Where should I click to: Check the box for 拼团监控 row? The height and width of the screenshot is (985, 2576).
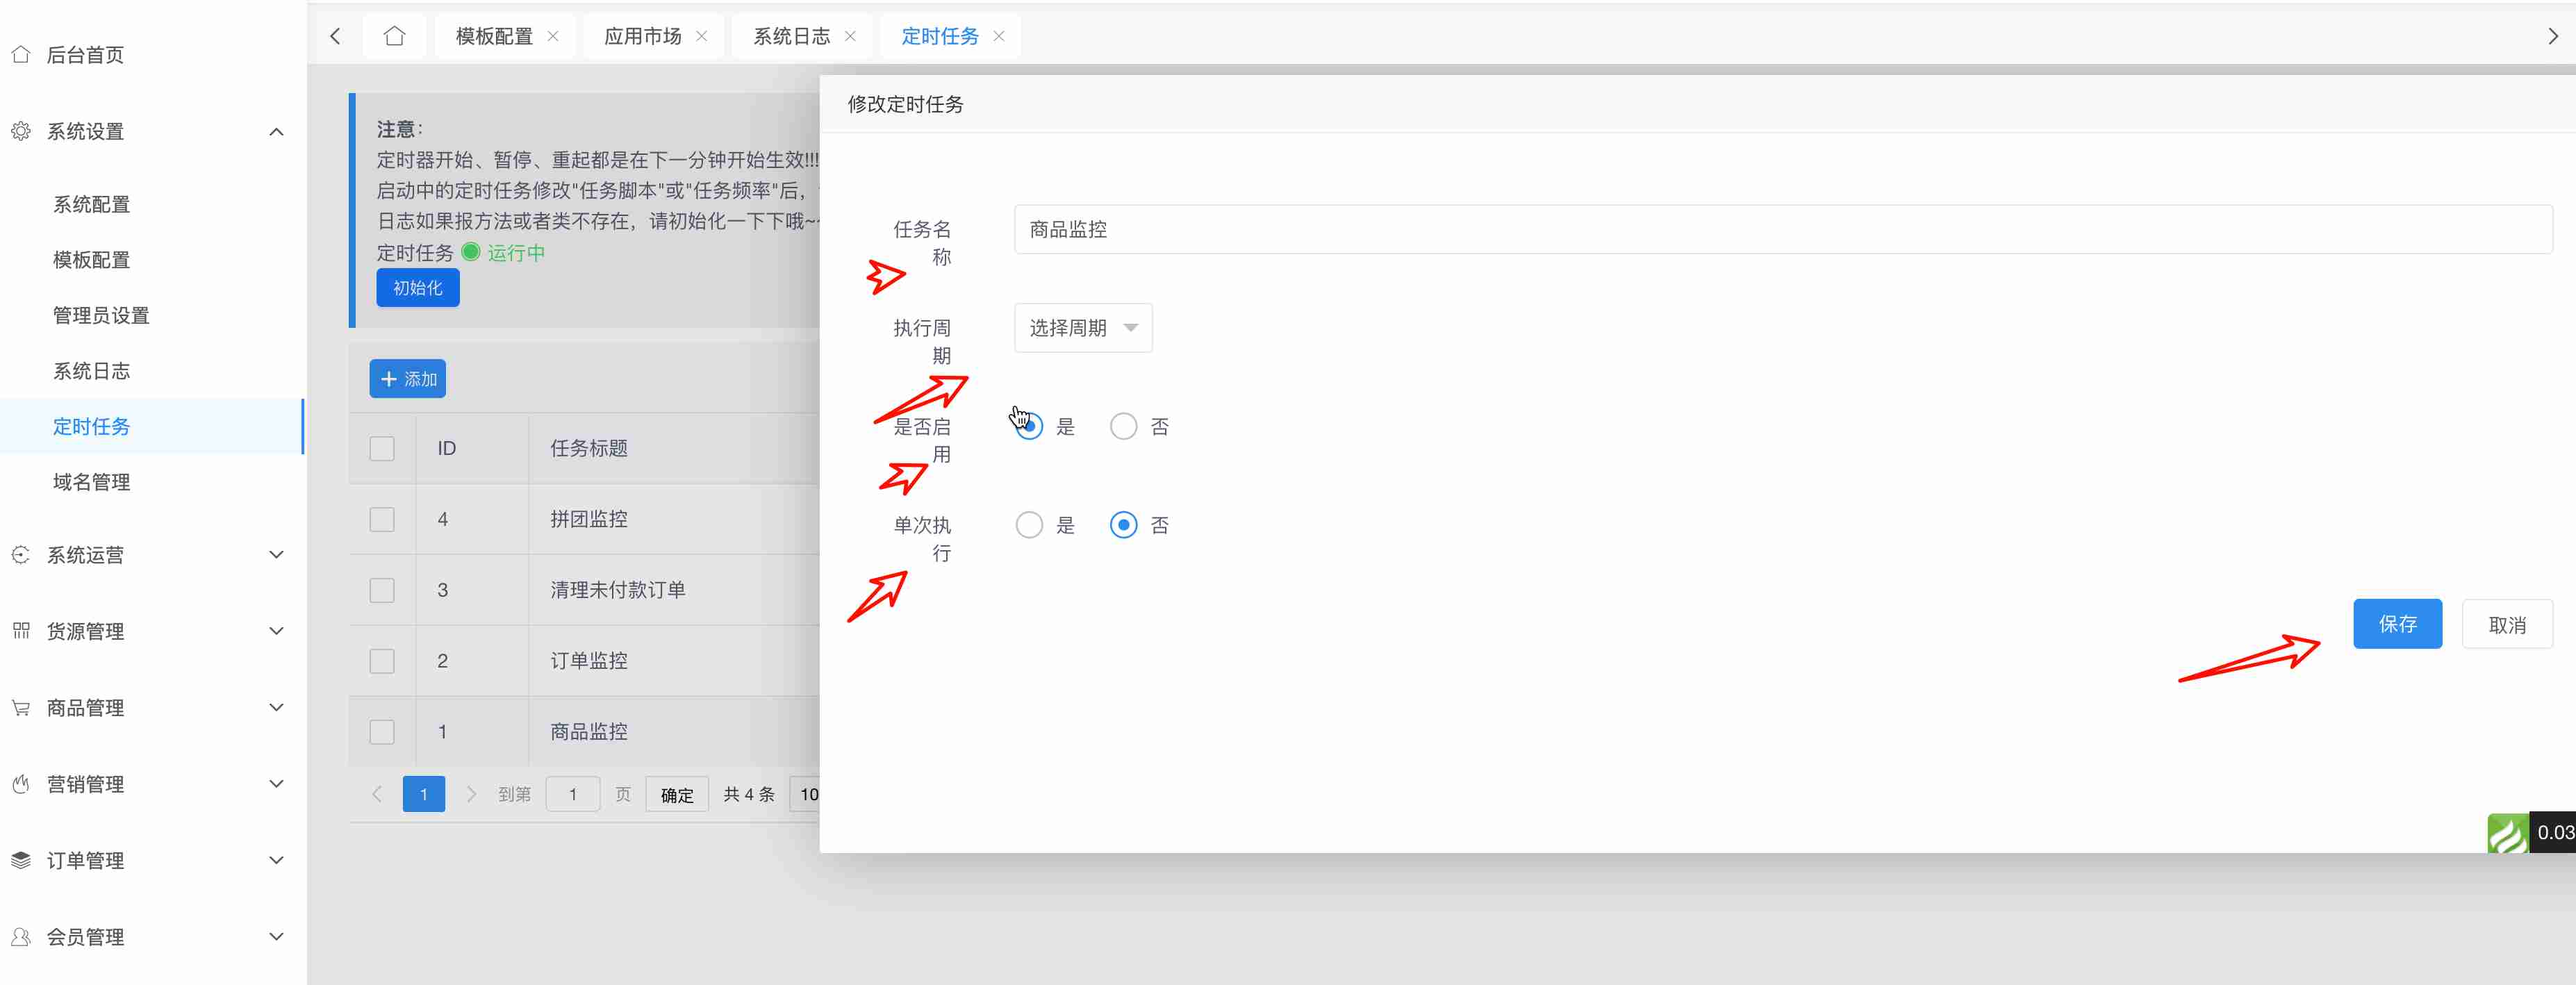point(382,519)
